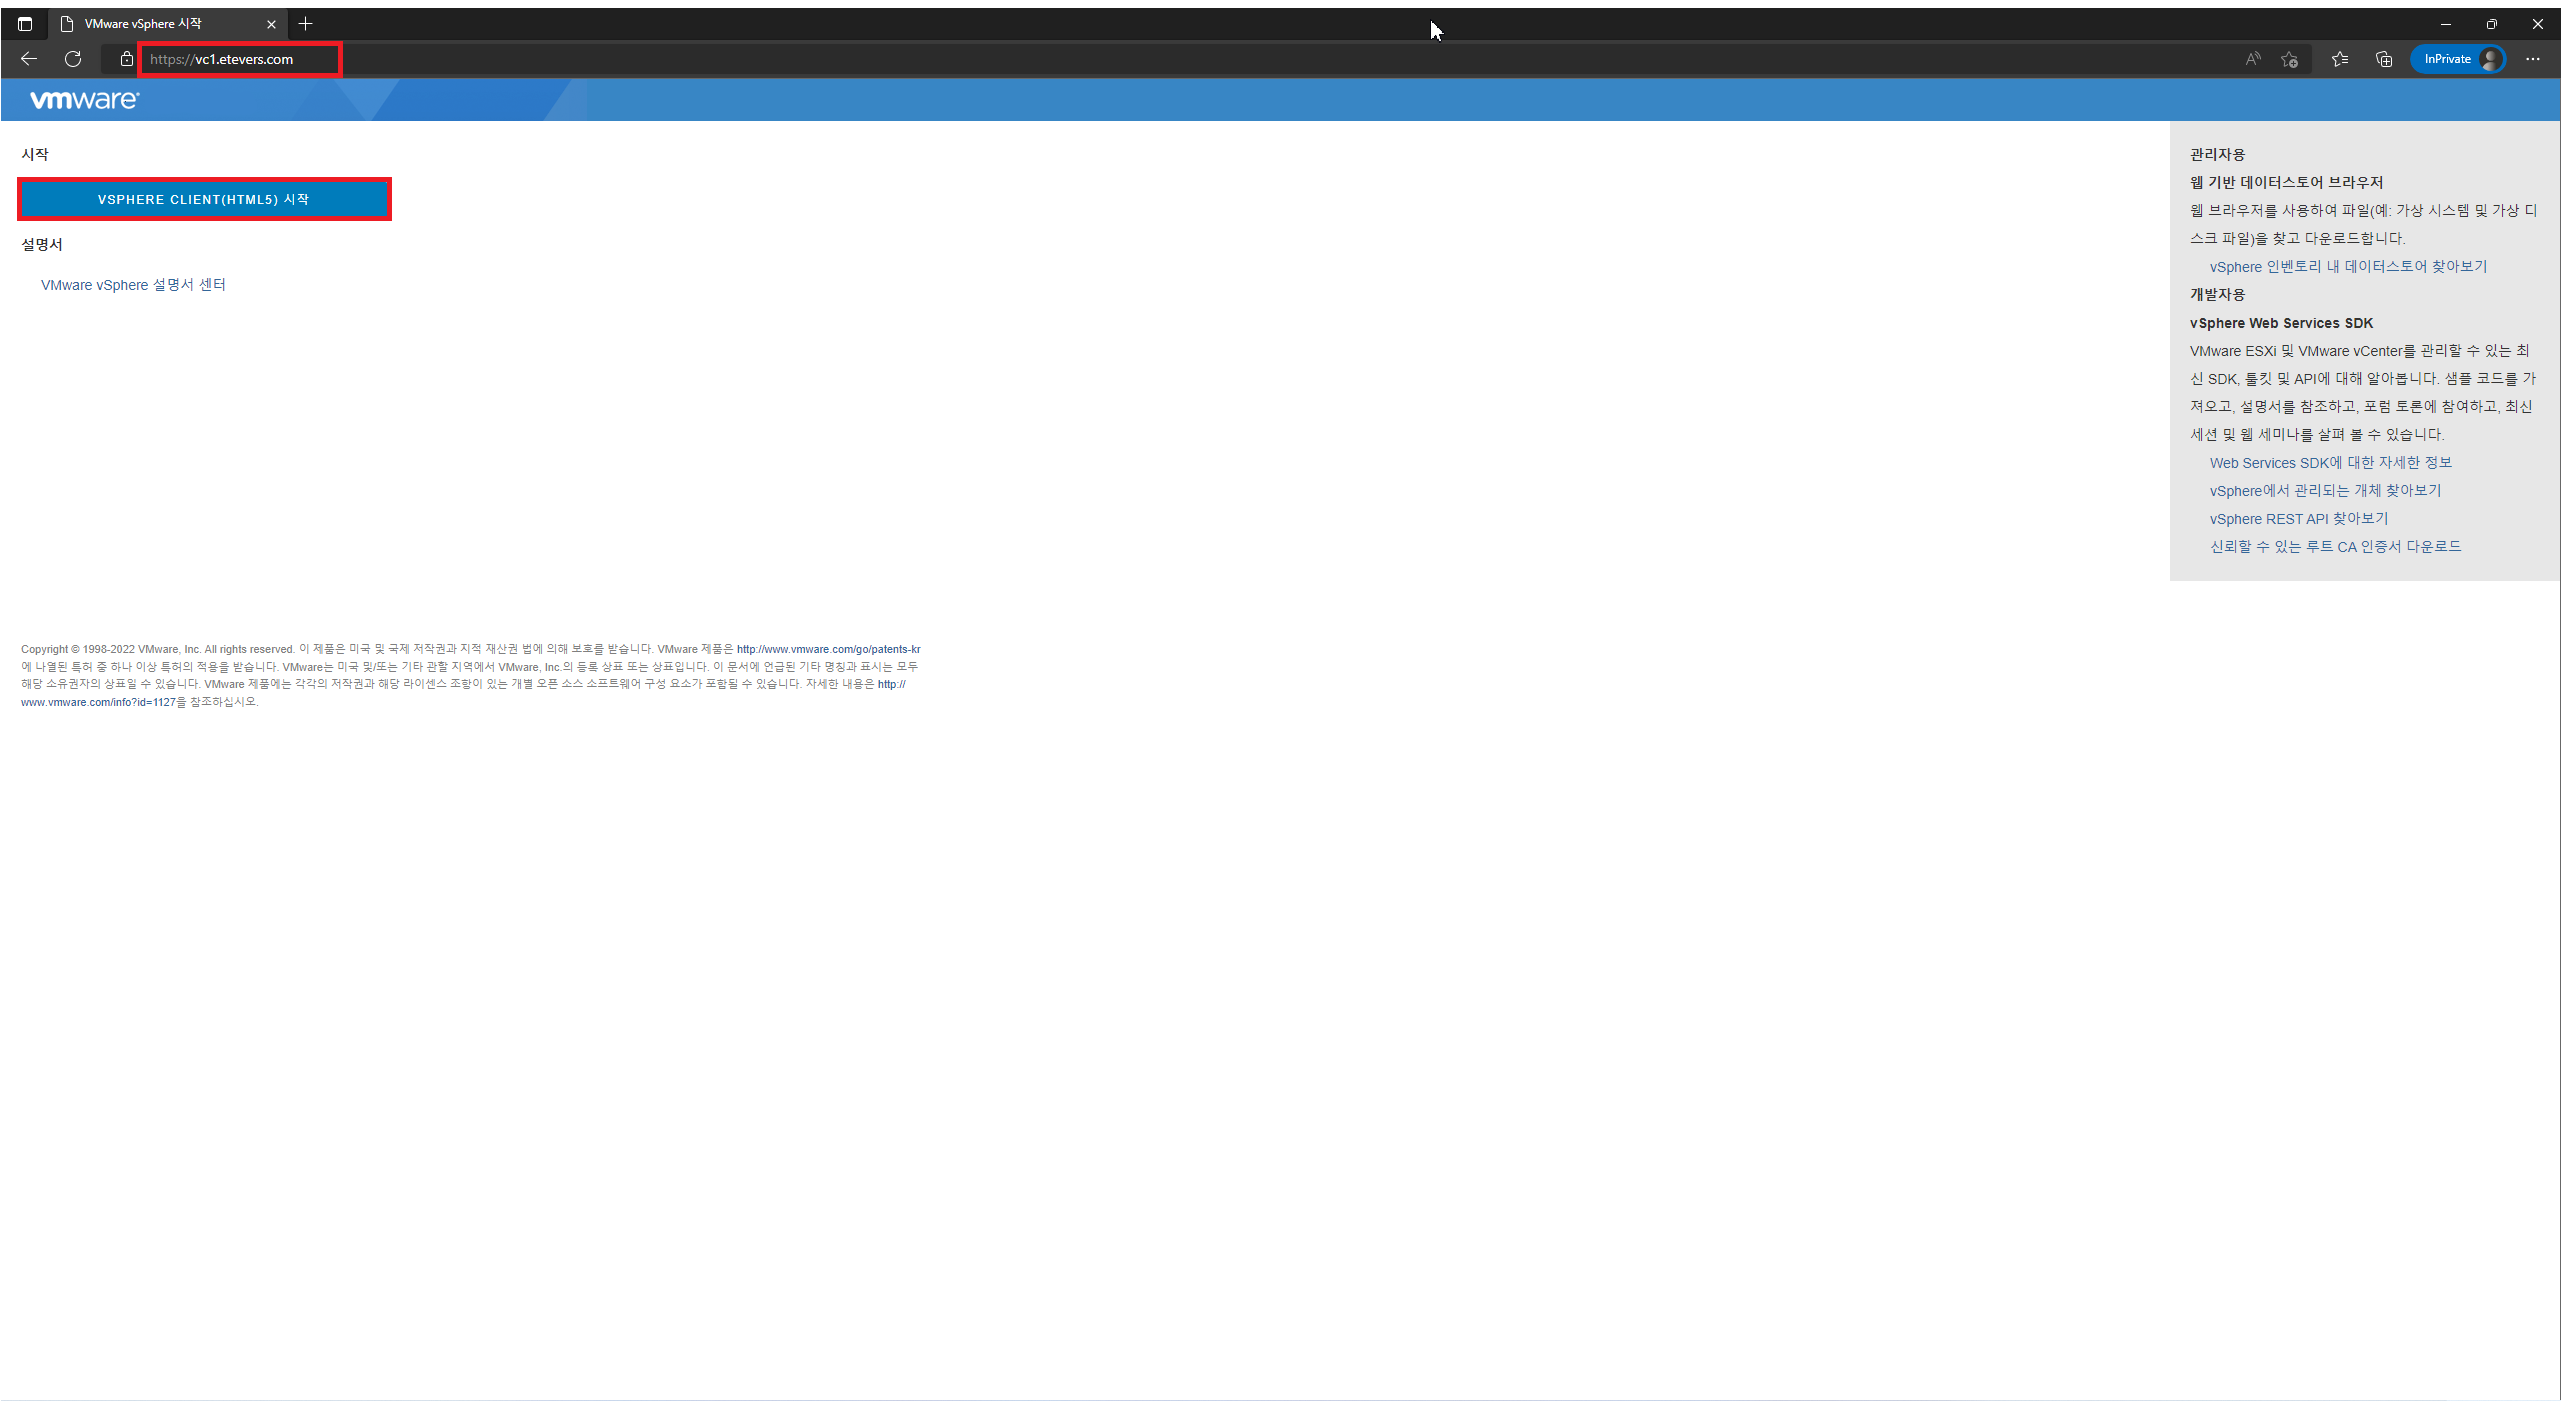Open a new tab with plus icon
2562x1401 pixels.
click(306, 24)
